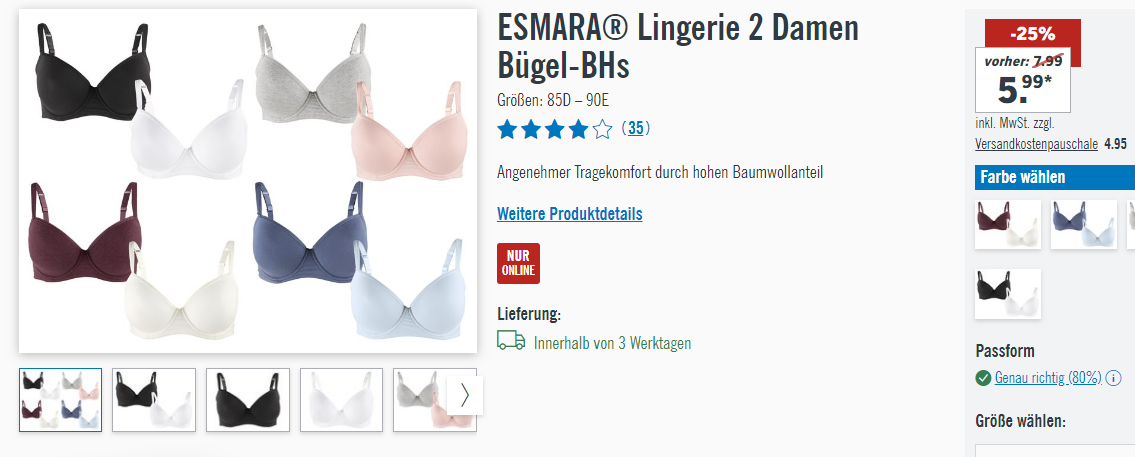Image resolution: width=1135 pixels, height=457 pixels.
Task: Click the NUR ONLINE red badge
Action: pos(518,264)
